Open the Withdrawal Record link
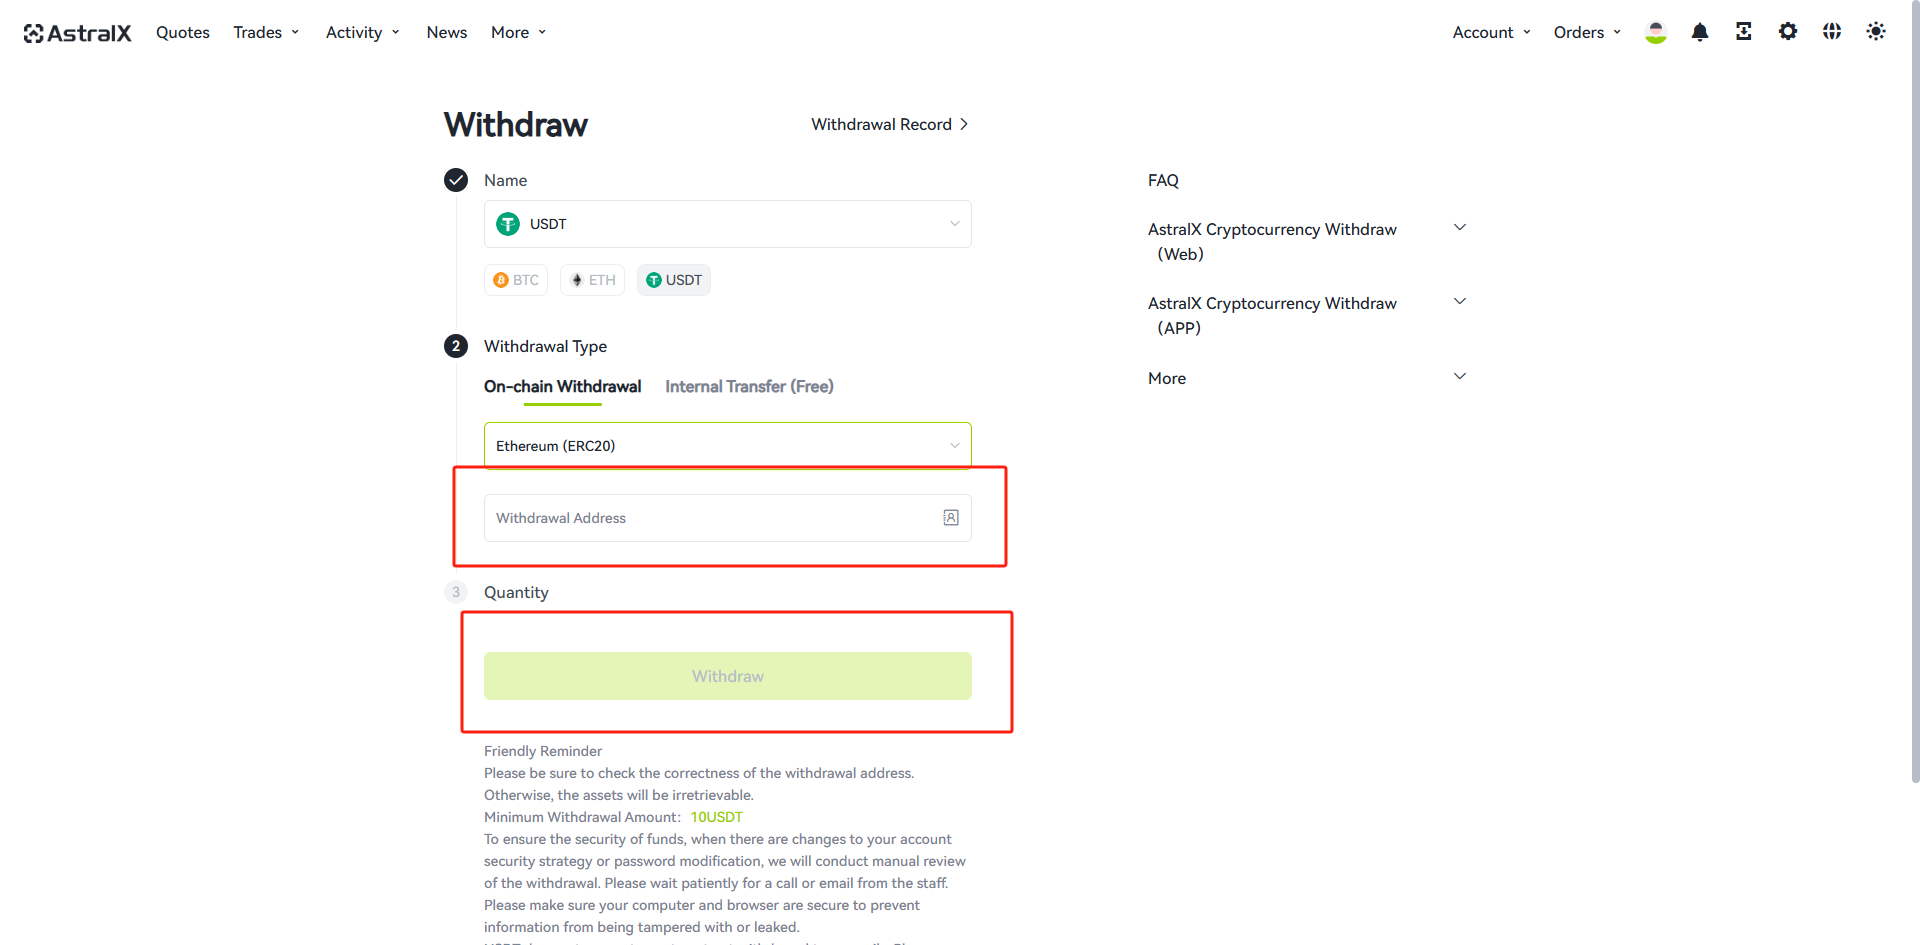The height and width of the screenshot is (945, 1920). 890,124
